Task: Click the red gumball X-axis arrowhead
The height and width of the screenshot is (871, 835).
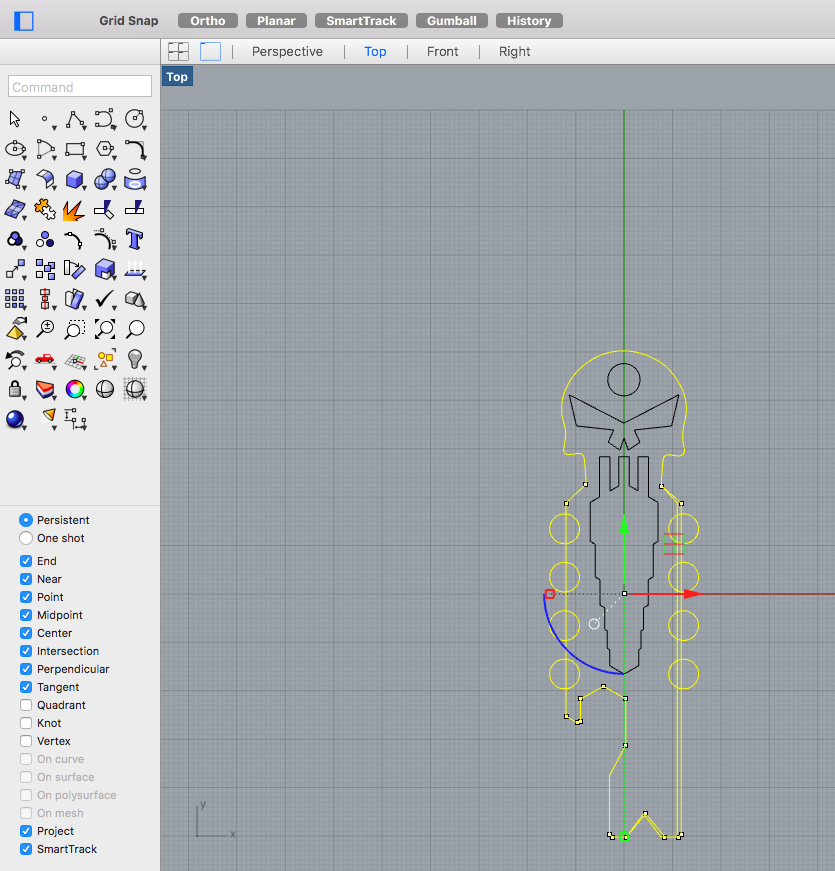Action: [693, 594]
